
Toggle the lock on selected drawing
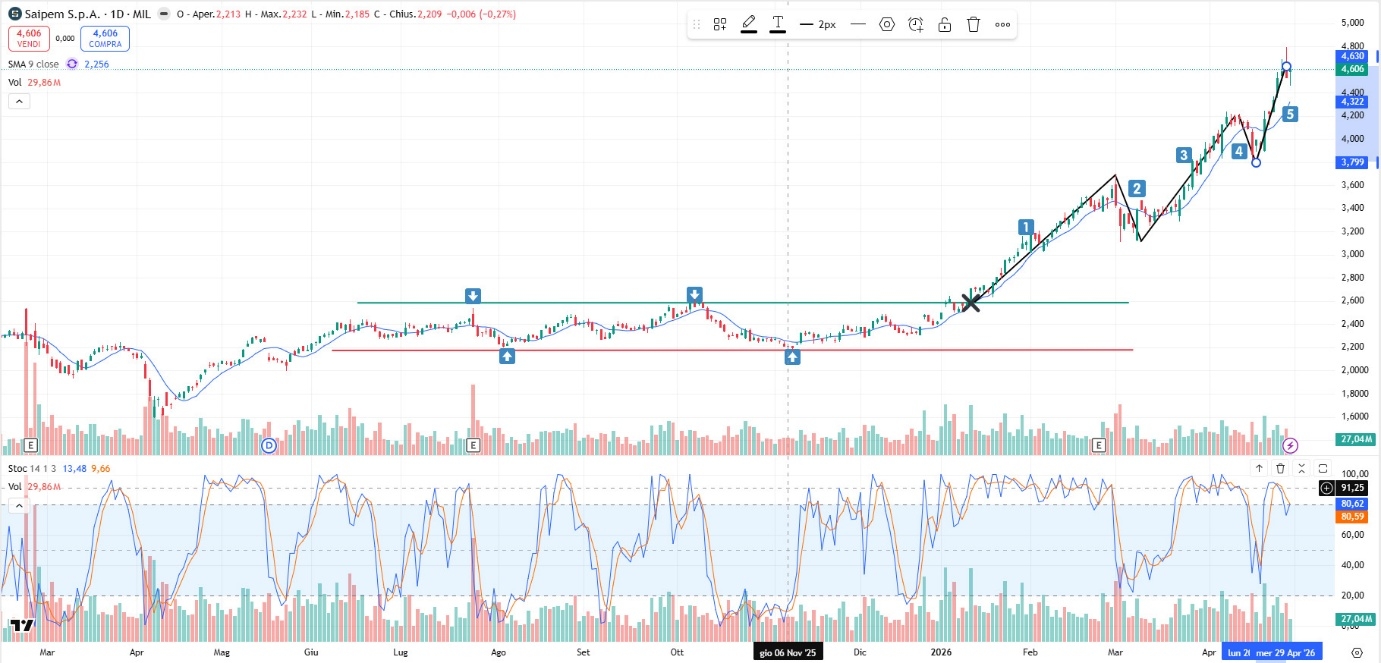(x=944, y=24)
